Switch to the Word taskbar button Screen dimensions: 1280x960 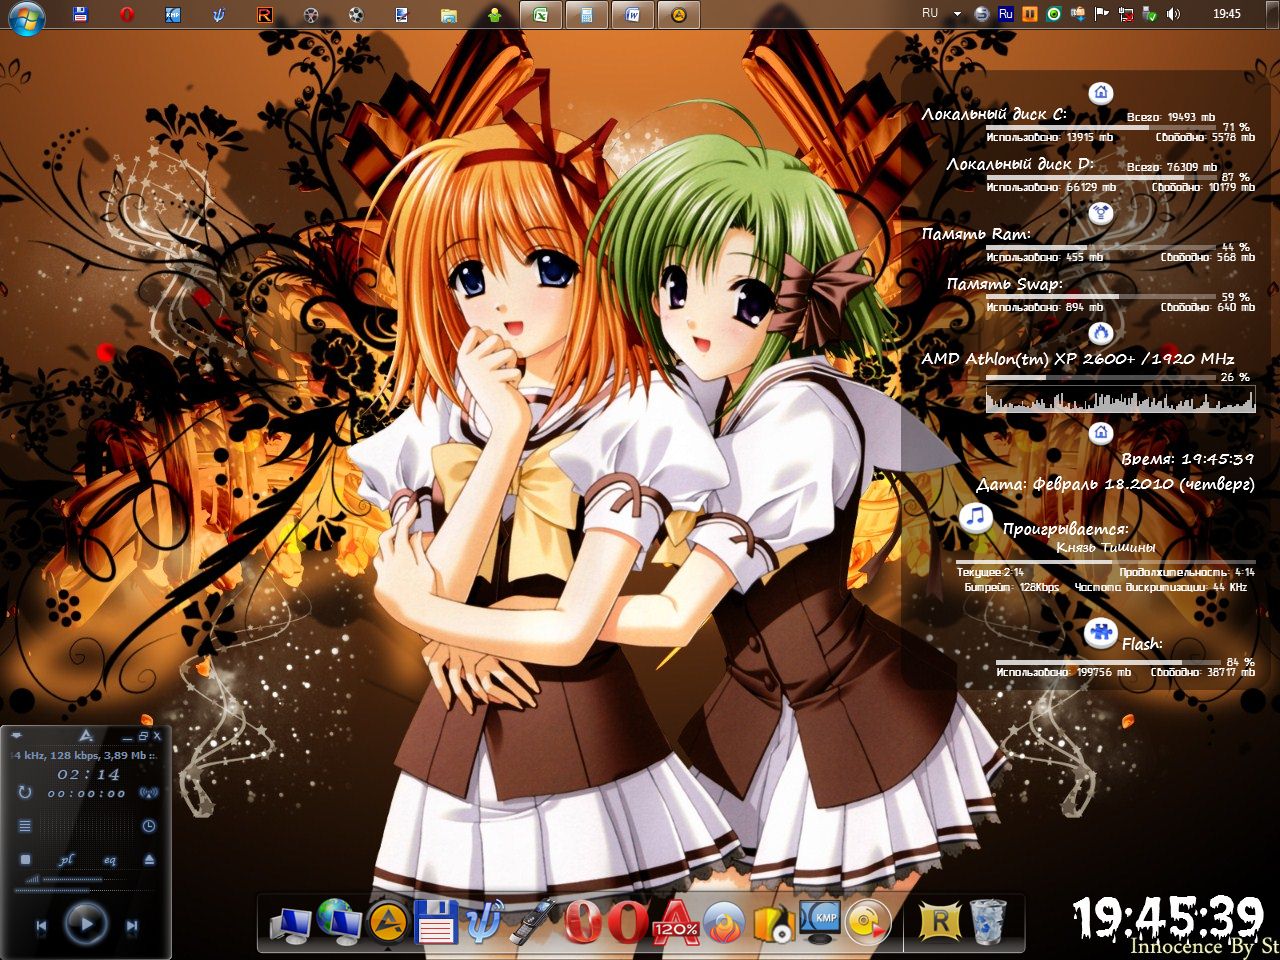click(x=633, y=14)
